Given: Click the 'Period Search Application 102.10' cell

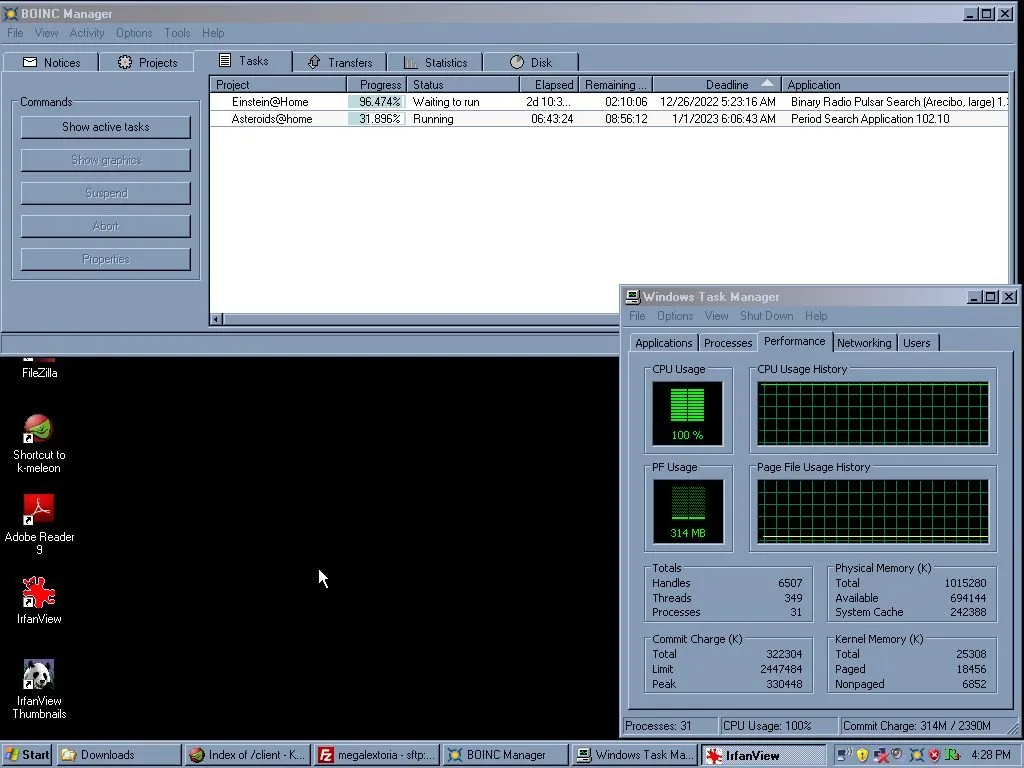Looking at the screenshot, I should pos(870,119).
